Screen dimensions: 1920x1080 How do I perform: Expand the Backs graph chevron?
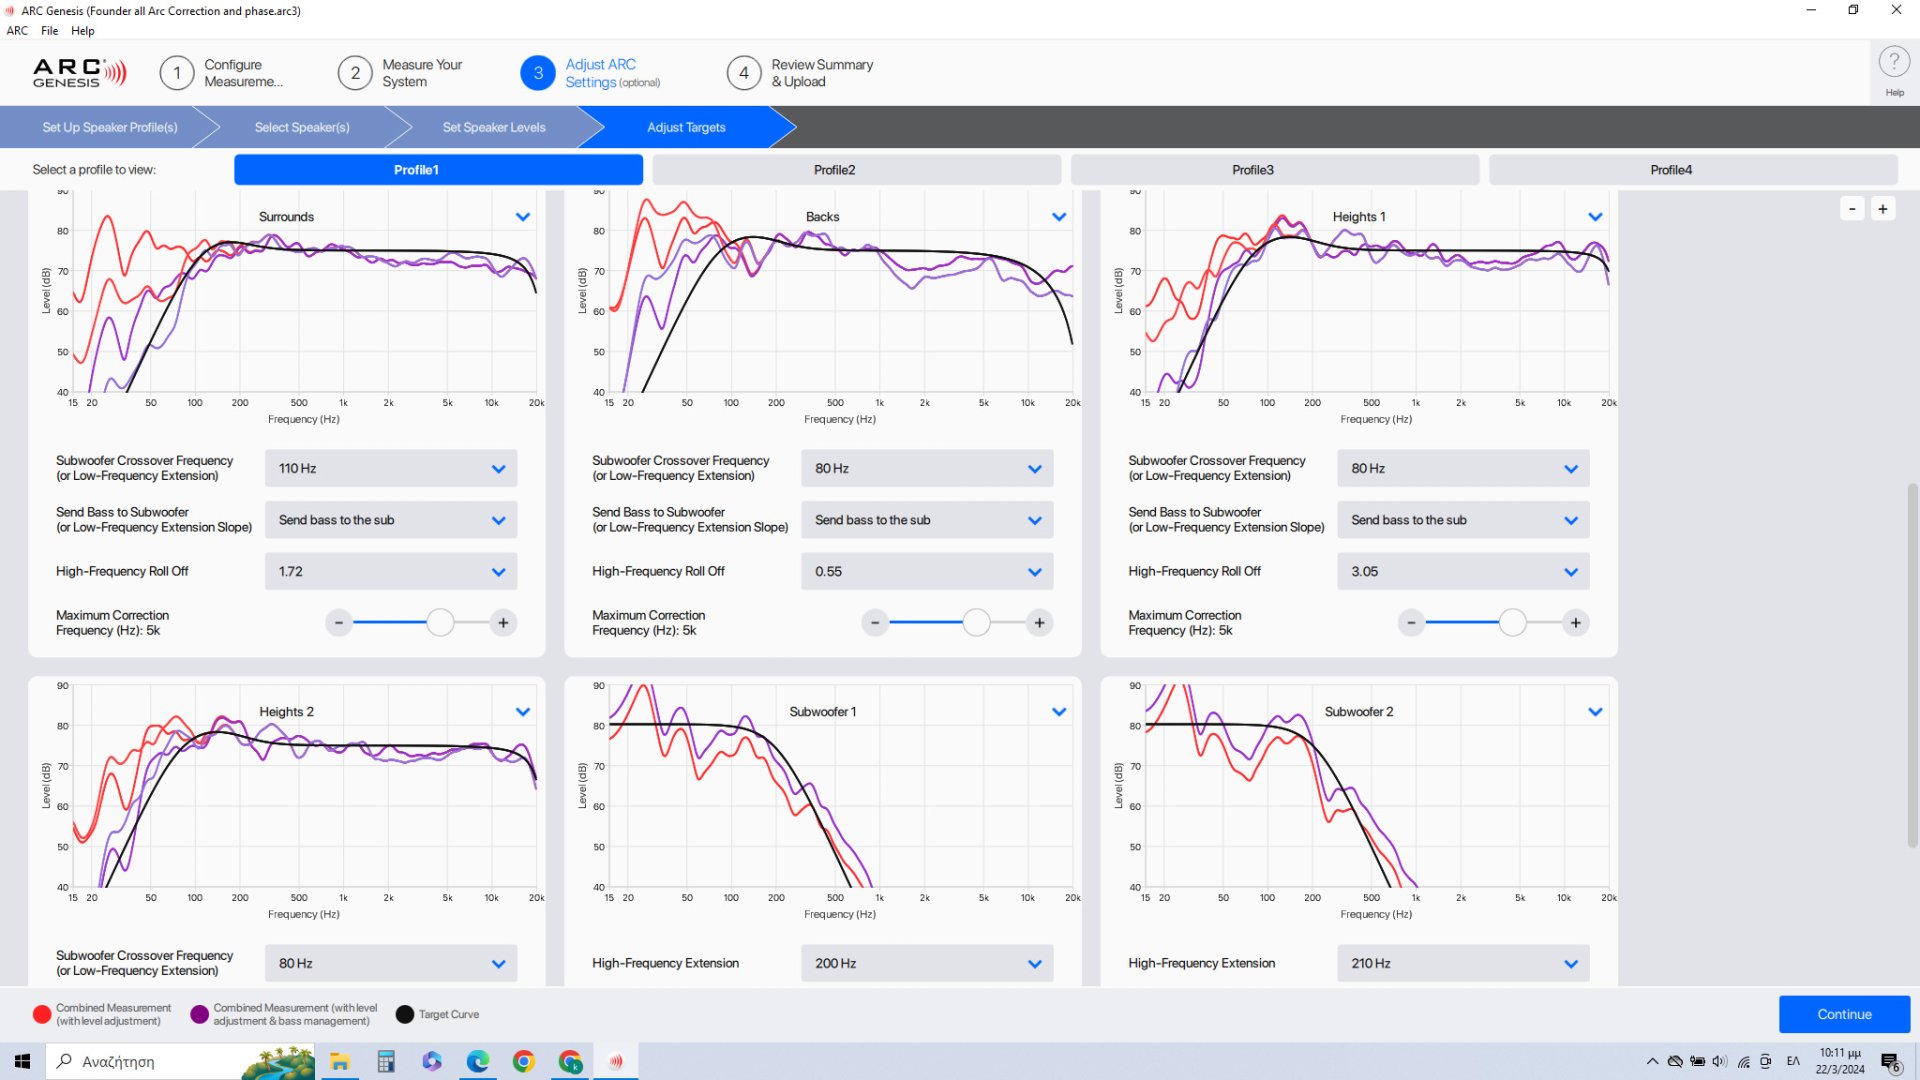point(1059,217)
